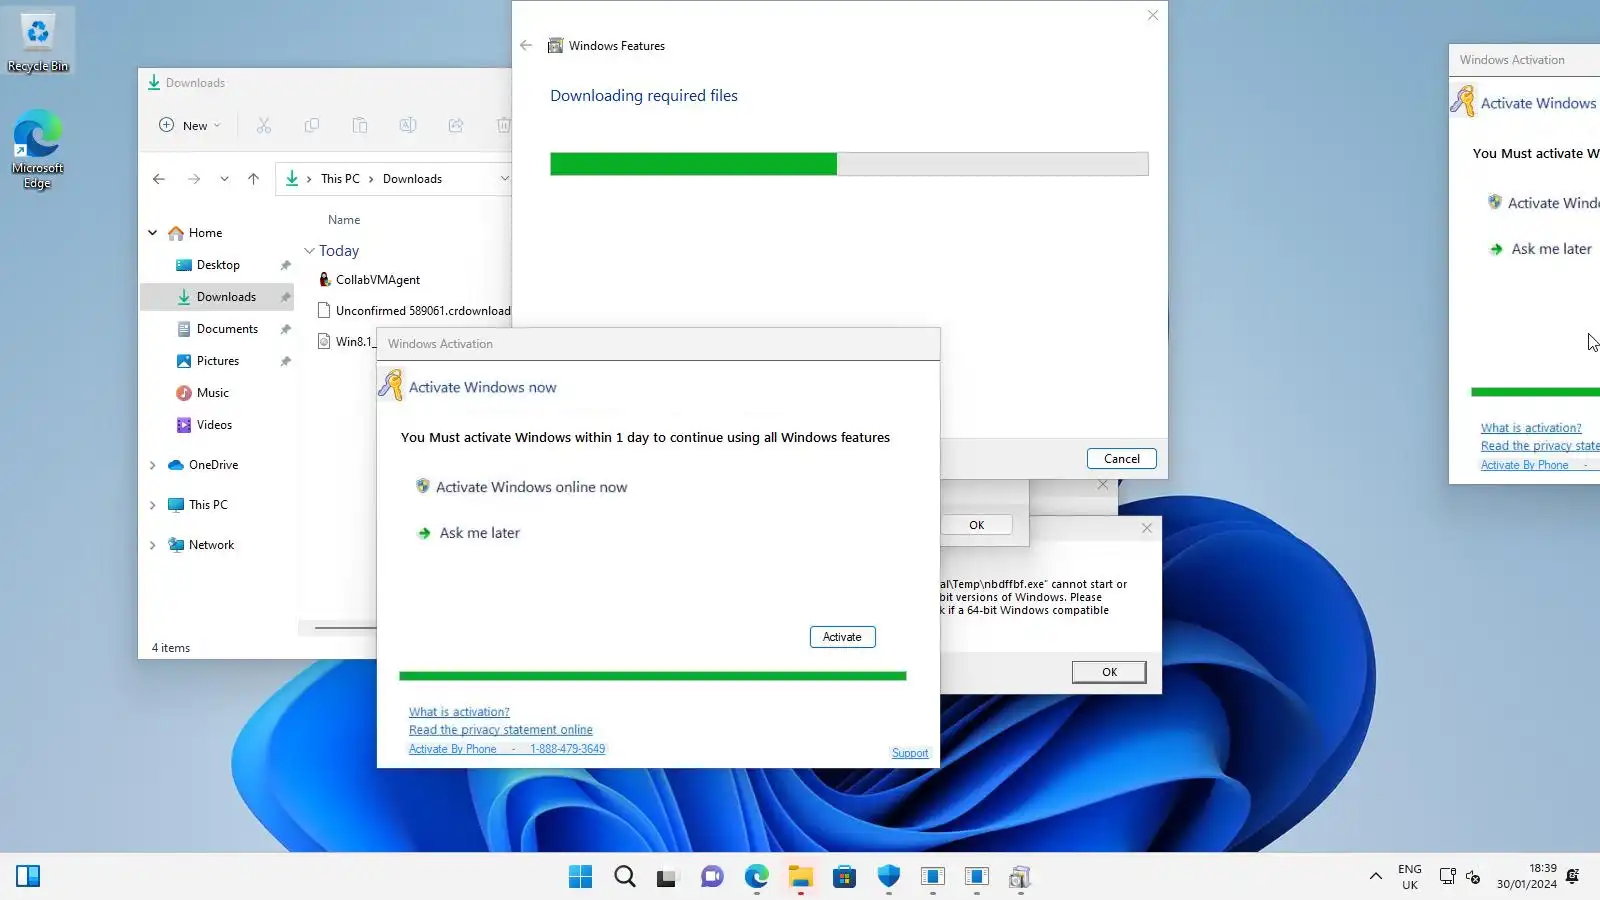Switch to Microsoft Edge on the taskbar
This screenshot has width=1600, height=900.
point(757,877)
